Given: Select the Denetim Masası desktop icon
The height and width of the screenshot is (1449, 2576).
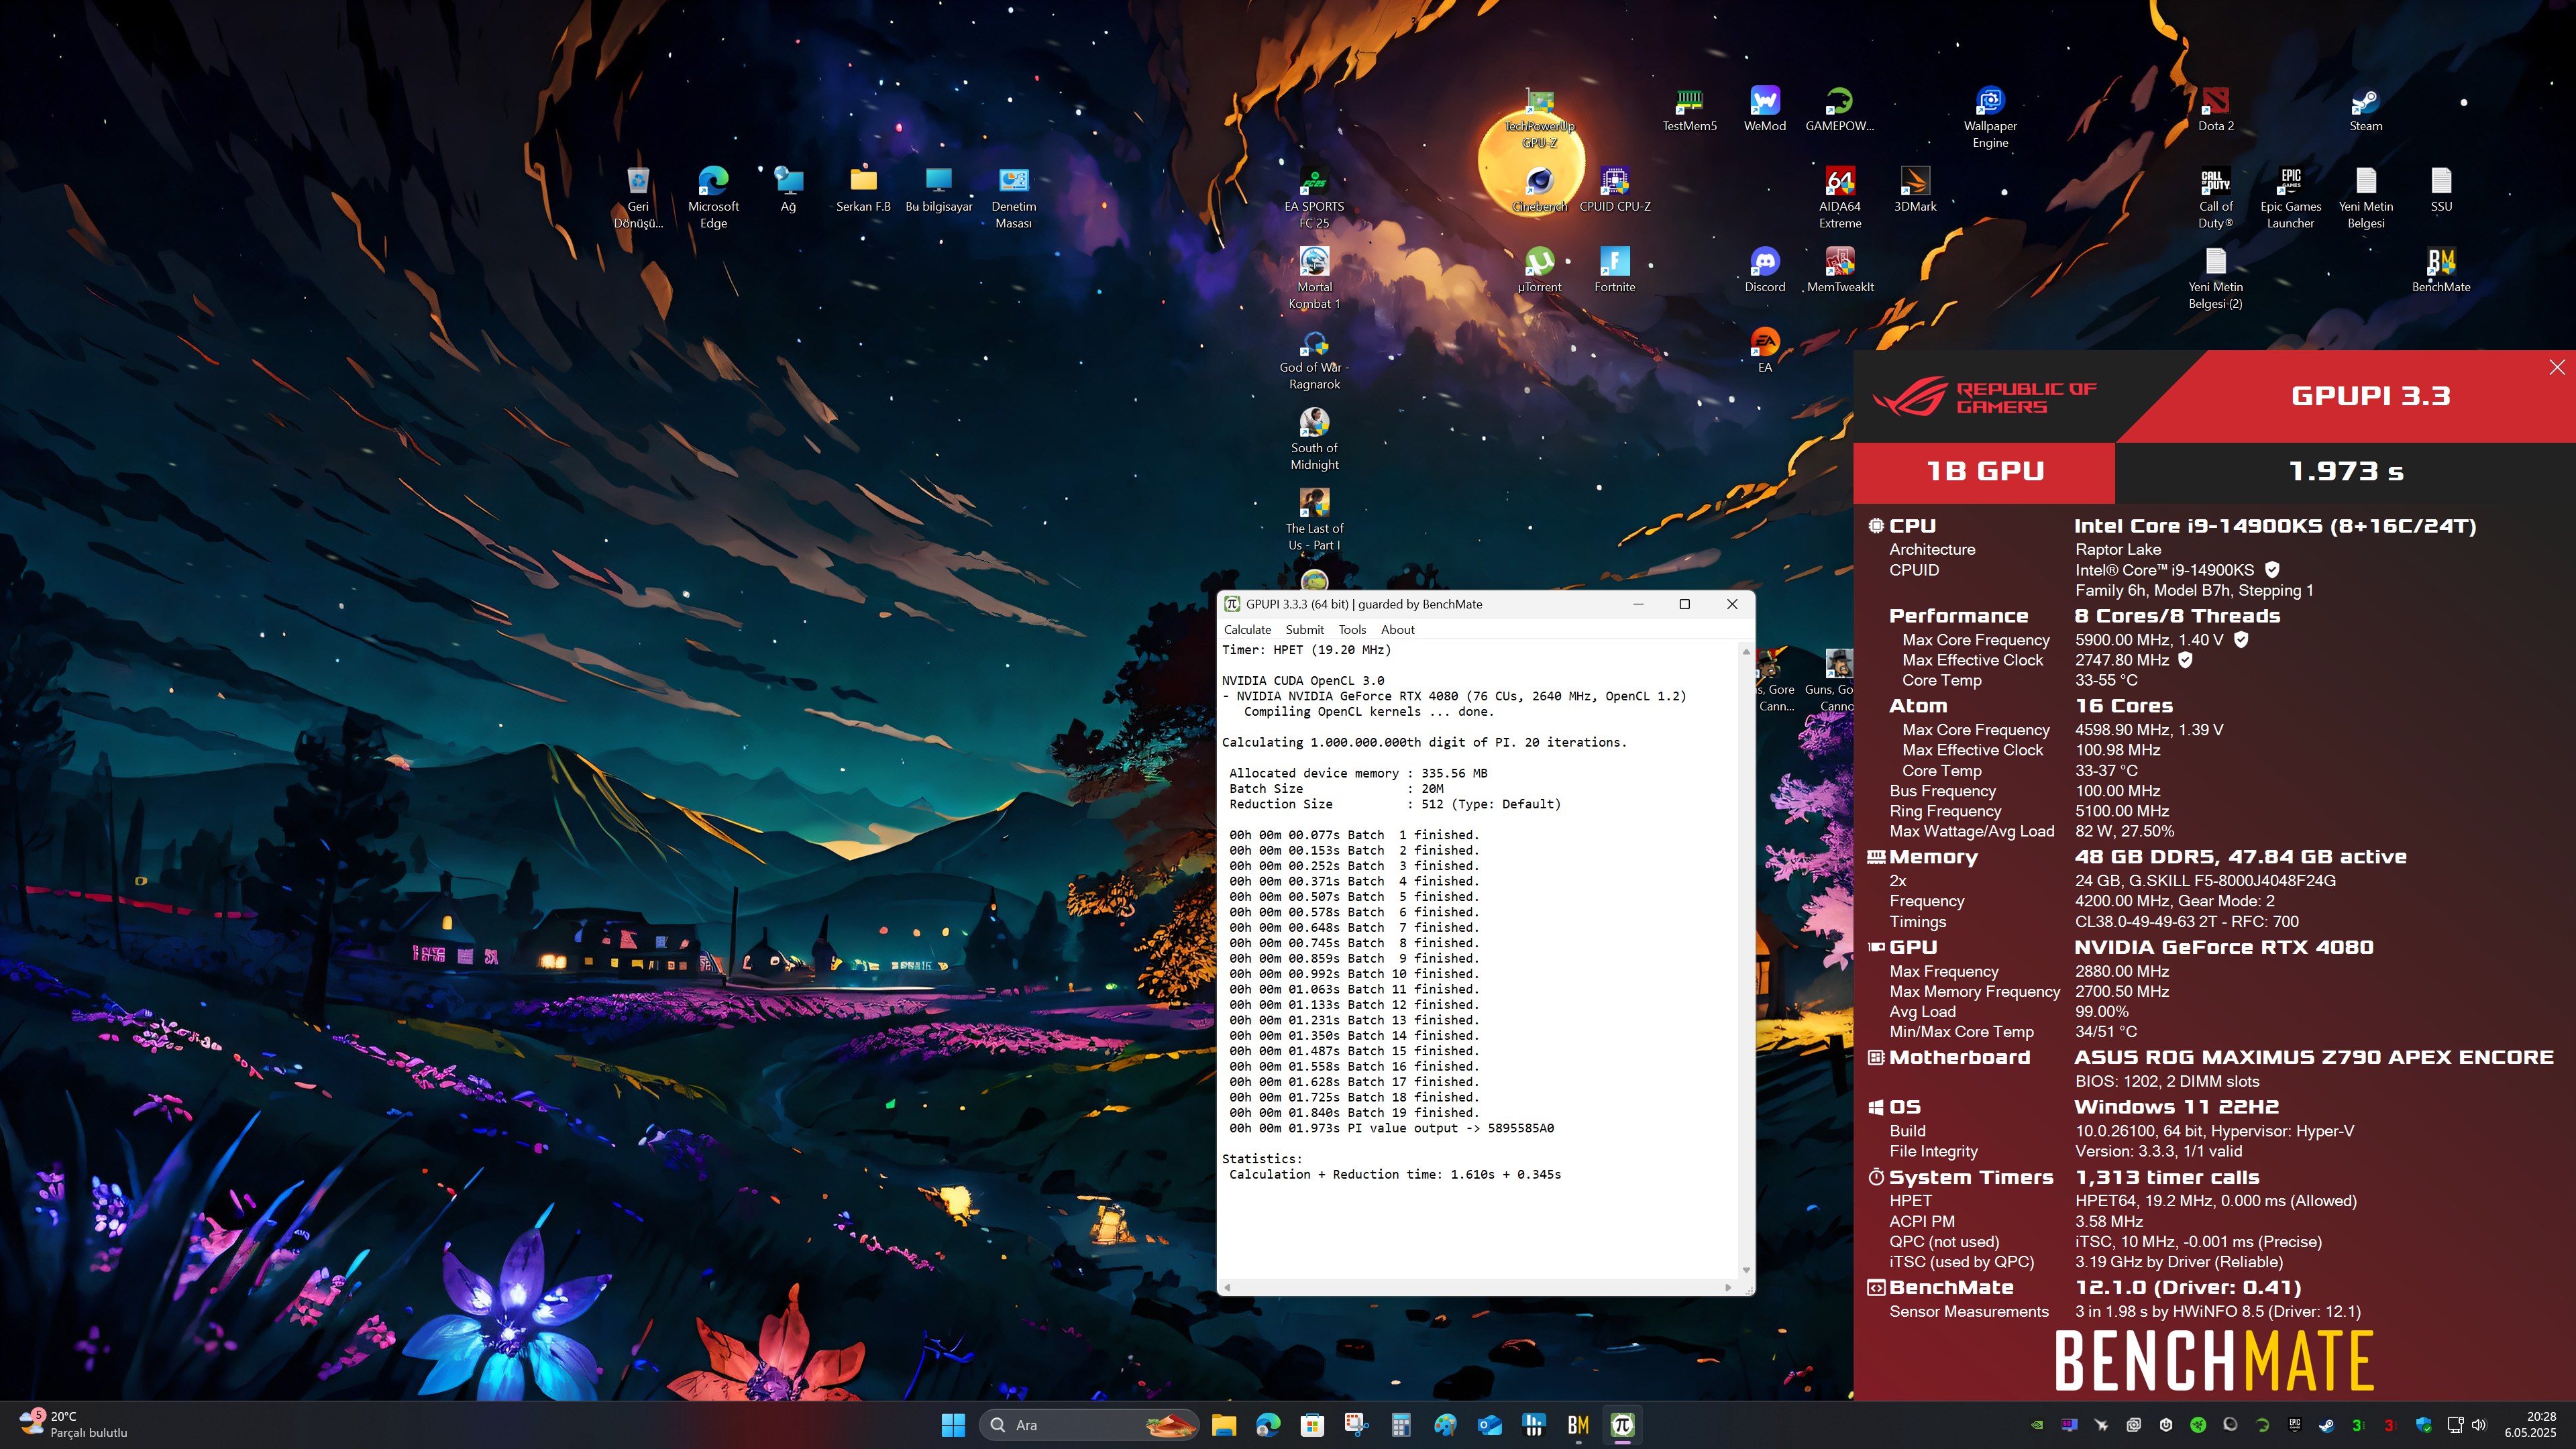Looking at the screenshot, I should (x=1013, y=198).
